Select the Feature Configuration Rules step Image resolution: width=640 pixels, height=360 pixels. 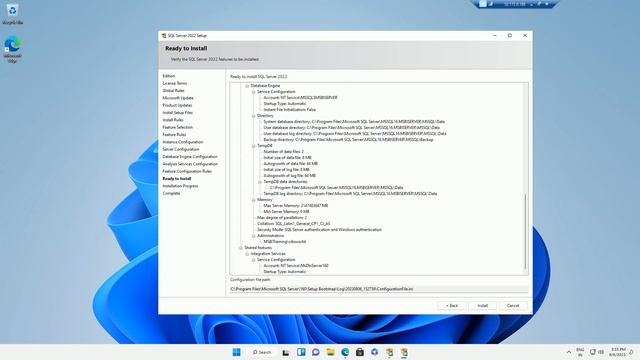[x=187, y=171]
